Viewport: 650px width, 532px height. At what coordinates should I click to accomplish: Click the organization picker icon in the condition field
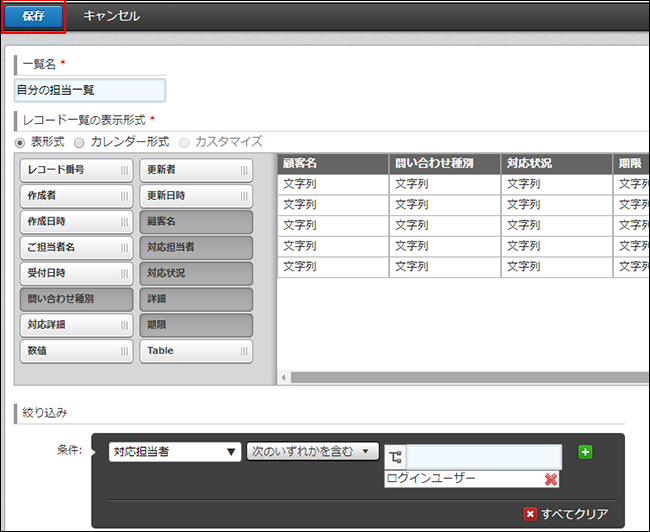395,457
